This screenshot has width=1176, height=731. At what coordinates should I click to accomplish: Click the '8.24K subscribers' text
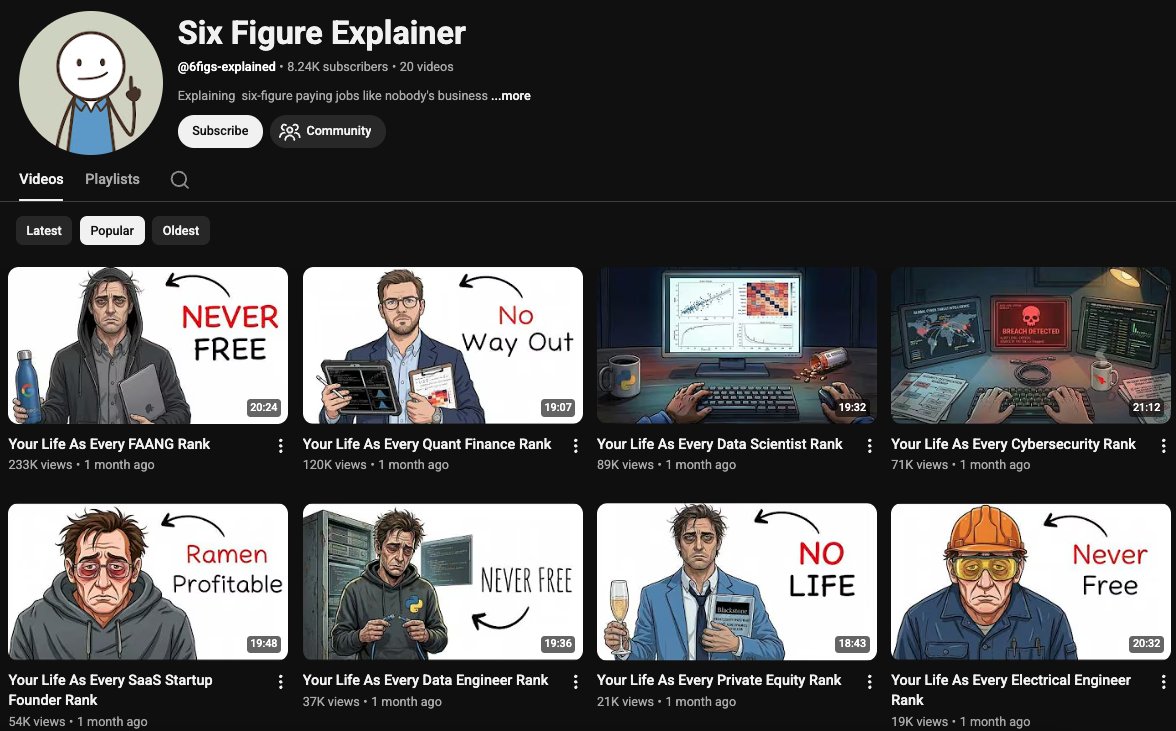338,67
